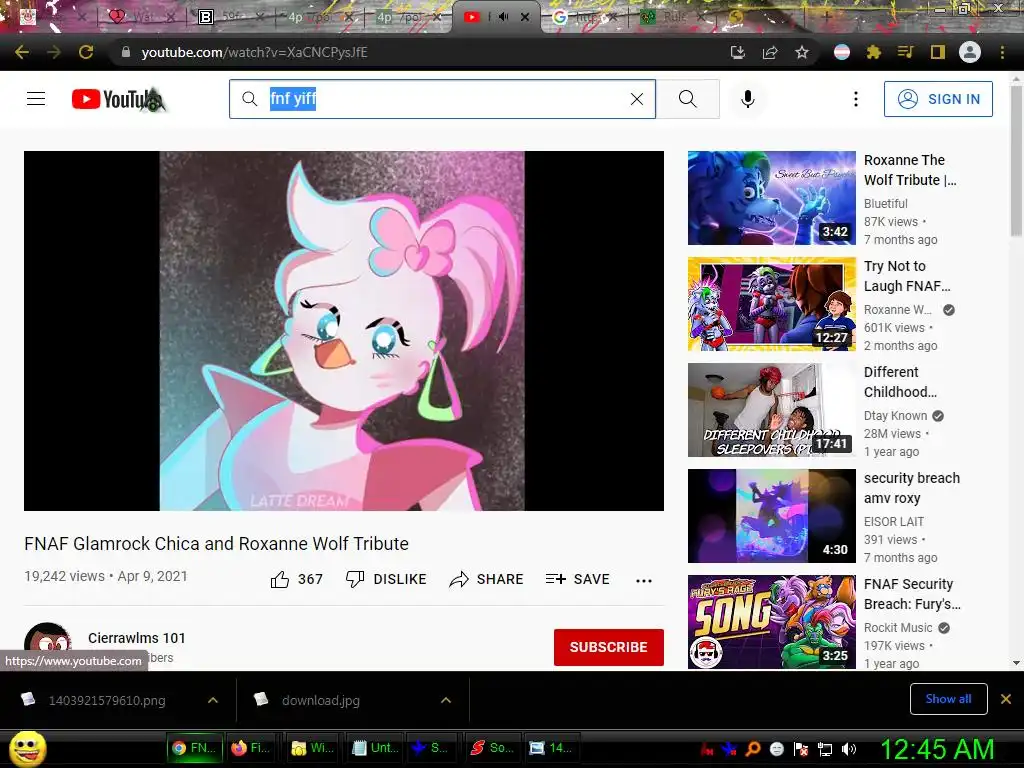1024x768 pixels.
Task: Open the network icon in system tray
Action: [825, 749]
